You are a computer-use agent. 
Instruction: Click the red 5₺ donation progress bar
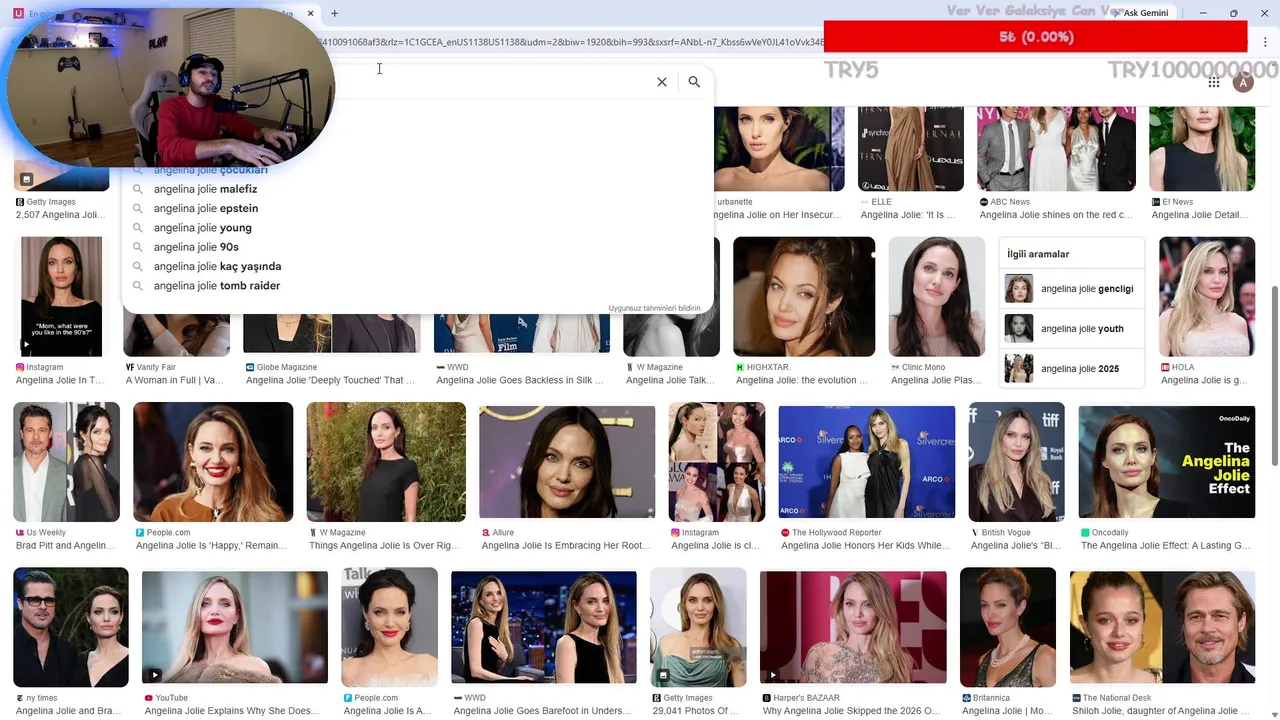coord(1036,37)
